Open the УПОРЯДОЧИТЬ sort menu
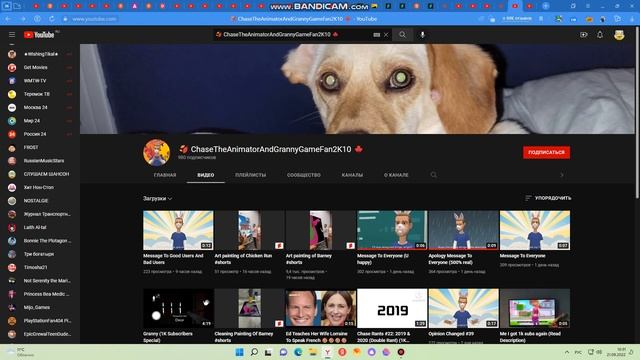The width and height of the screenshot is (640, 360). click(x=548, y=198)
